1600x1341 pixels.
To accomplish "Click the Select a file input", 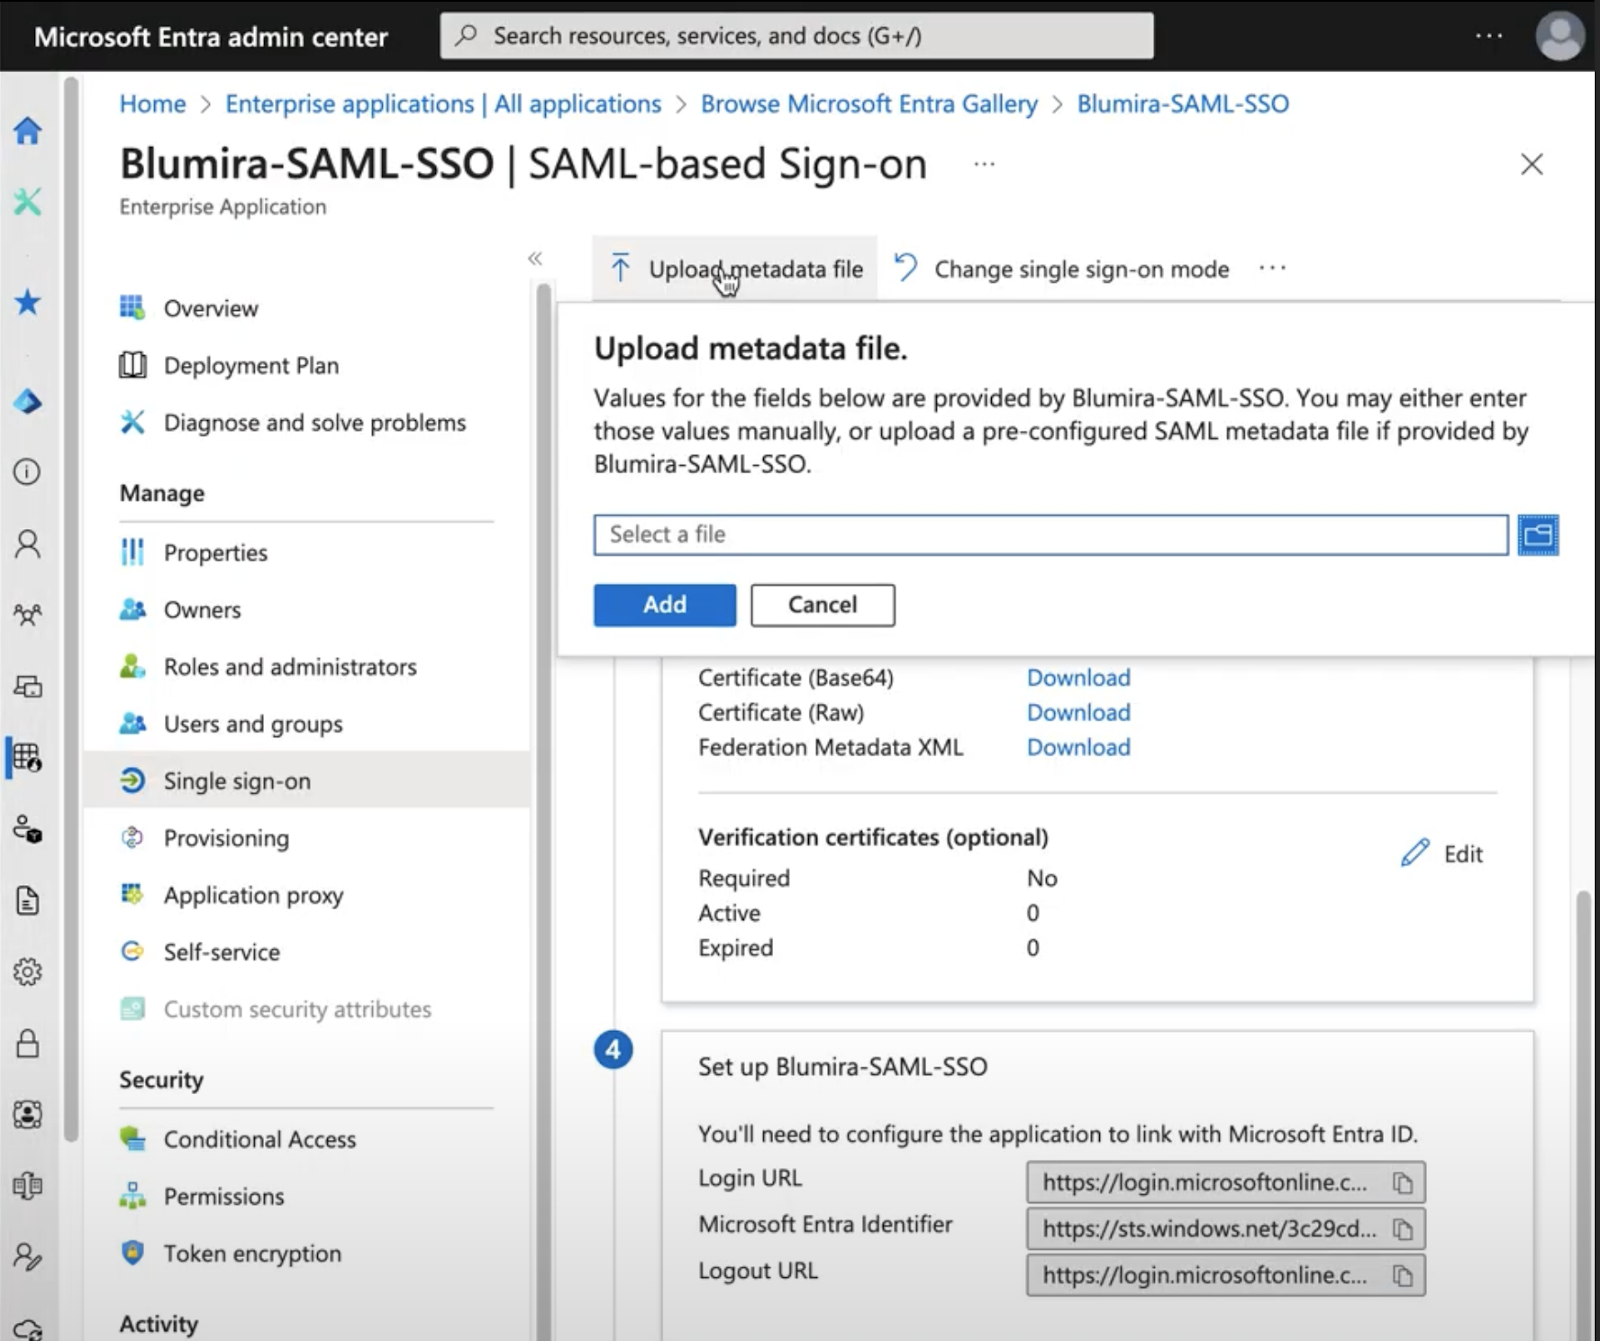I will (1051, 535).
